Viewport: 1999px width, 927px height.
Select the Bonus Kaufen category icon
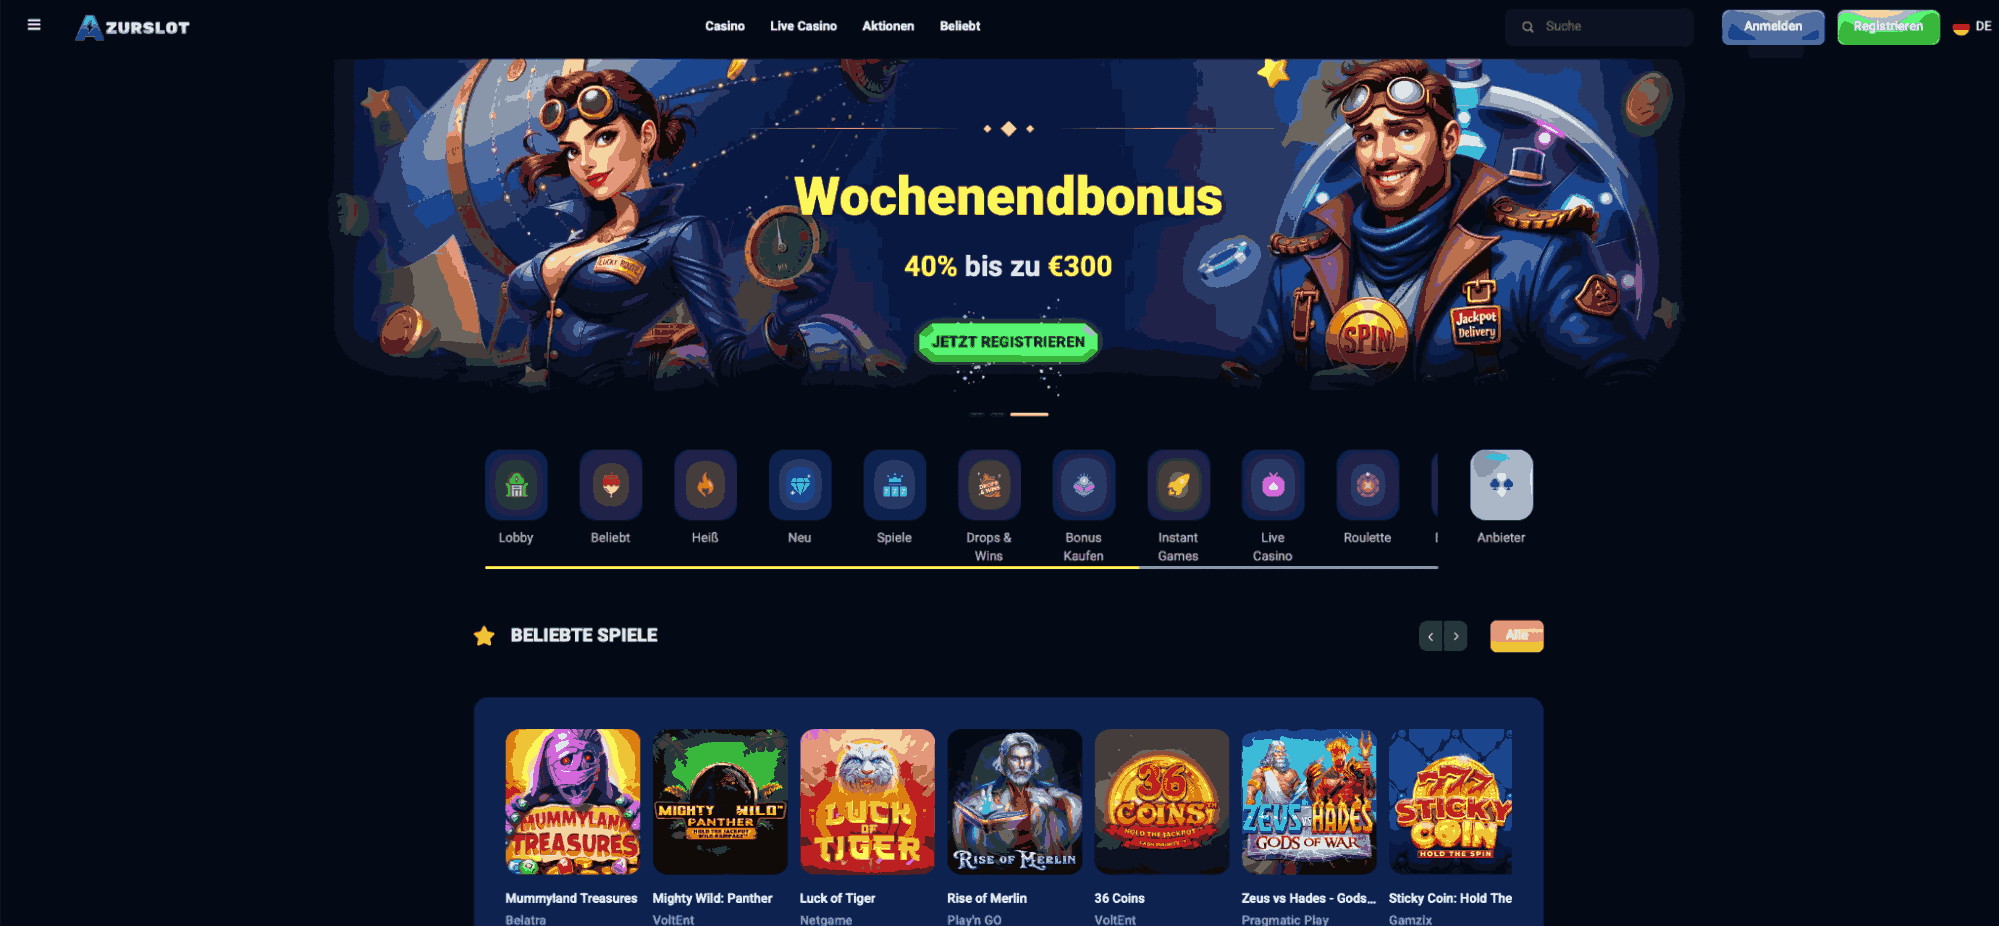tap(1084, 485)
